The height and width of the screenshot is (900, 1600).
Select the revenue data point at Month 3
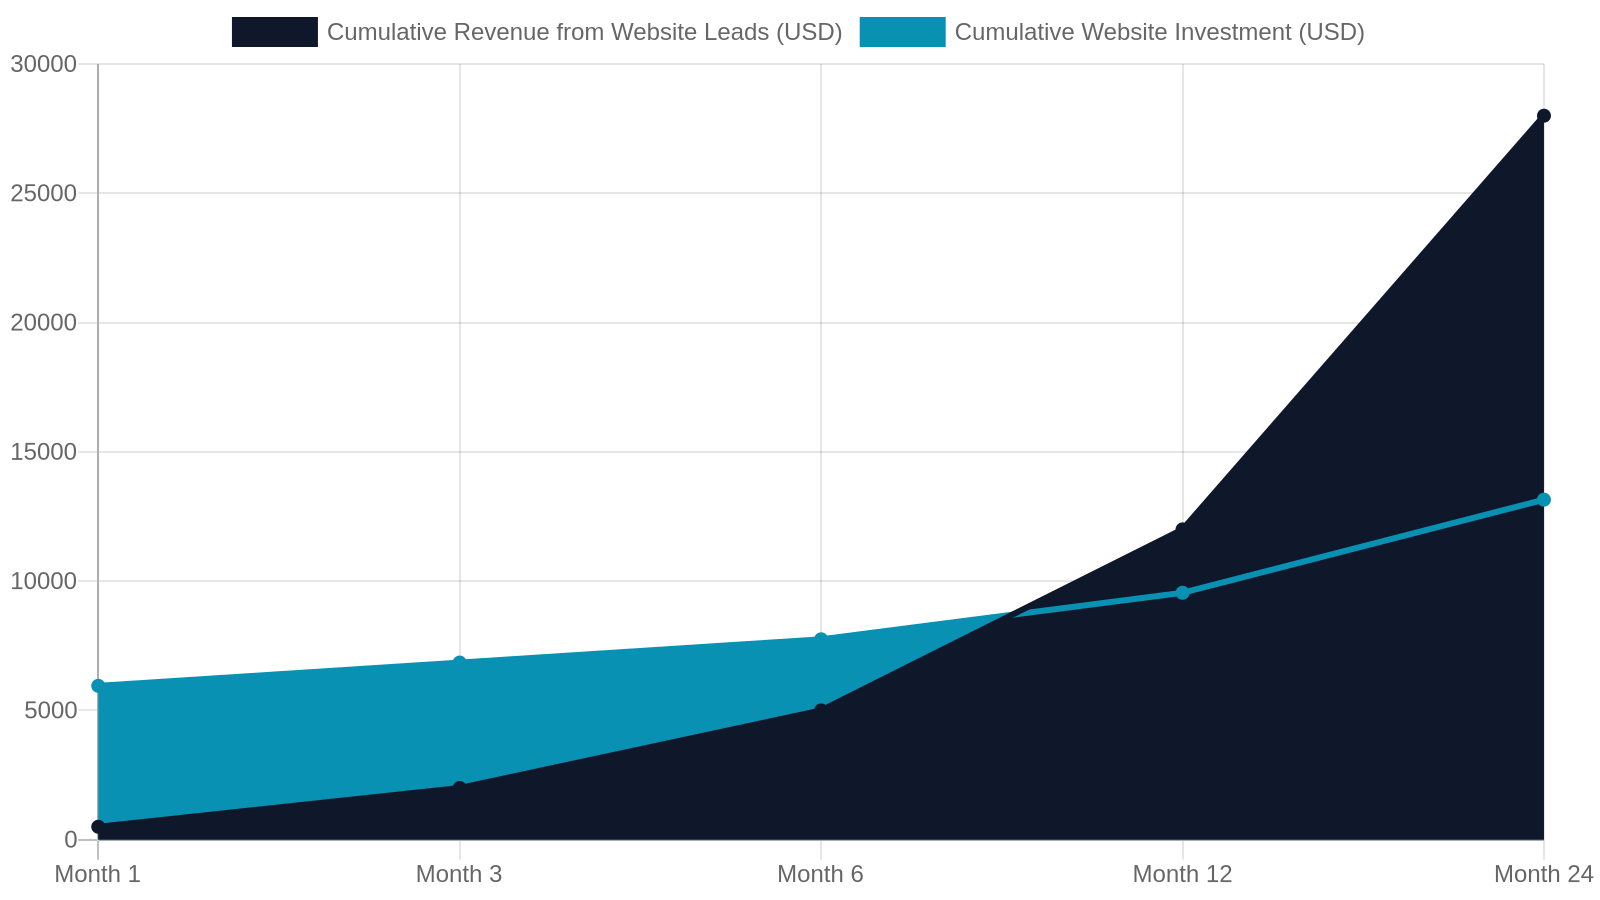click(x=460, y=788)
